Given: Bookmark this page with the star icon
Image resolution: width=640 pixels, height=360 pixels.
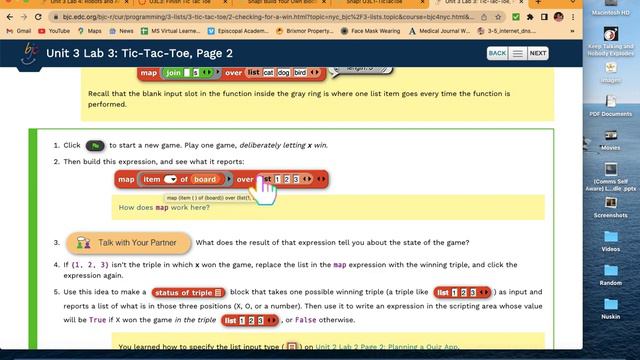Looking at the screenshot, I should [498, 17].
